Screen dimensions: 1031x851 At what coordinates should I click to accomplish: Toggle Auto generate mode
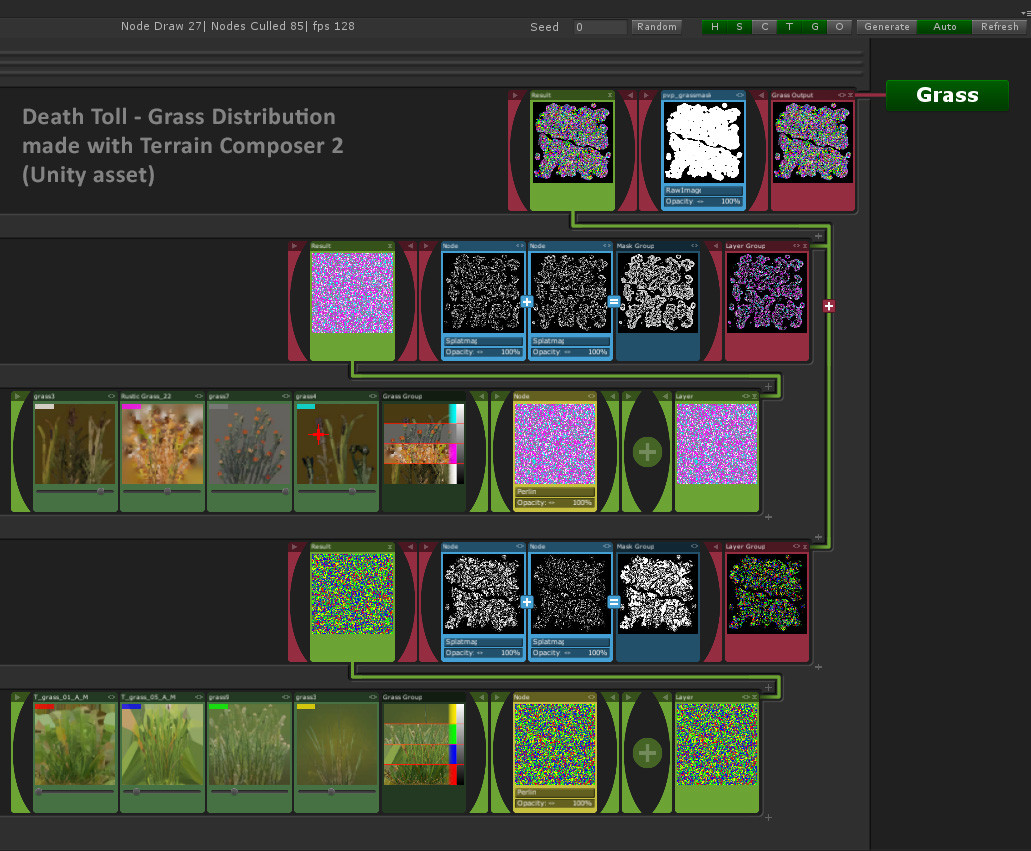tap(945, 27)
